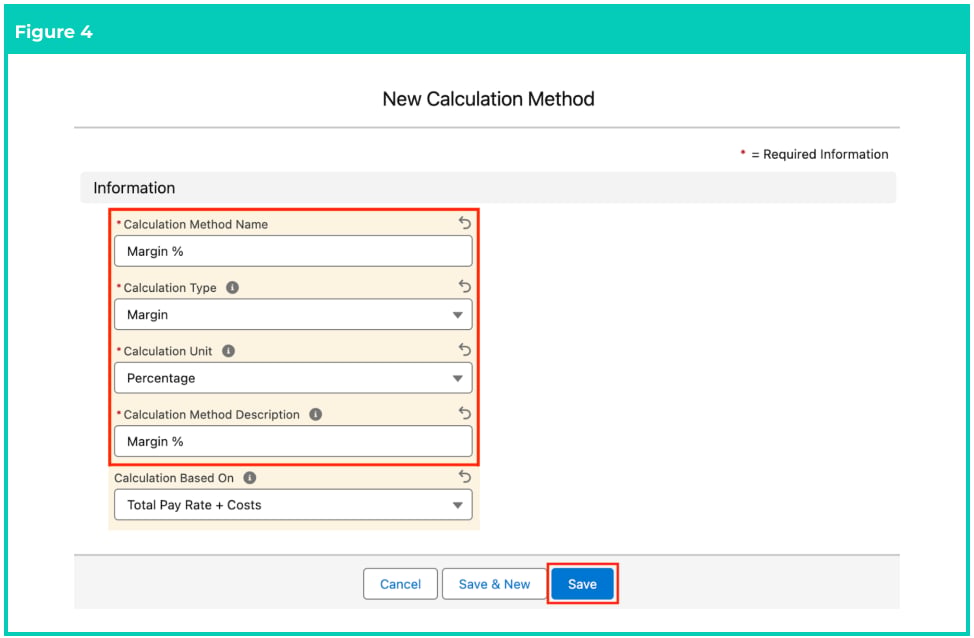
Task: Click the Calculation Method Description input field
Action: 293,441
